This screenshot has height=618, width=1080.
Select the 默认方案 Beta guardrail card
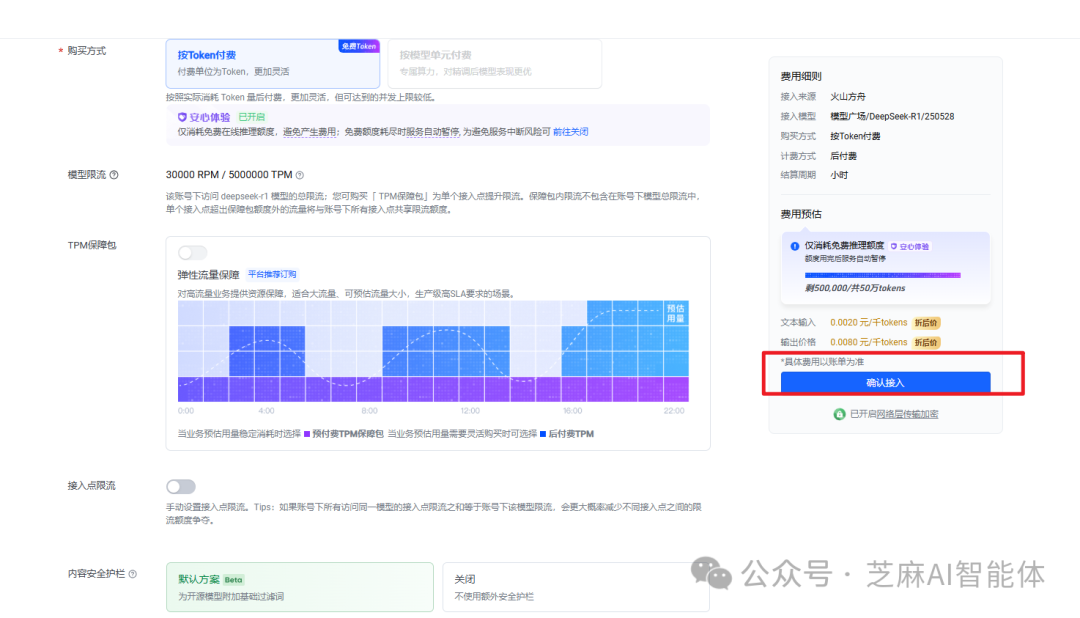tap(298, 585)
